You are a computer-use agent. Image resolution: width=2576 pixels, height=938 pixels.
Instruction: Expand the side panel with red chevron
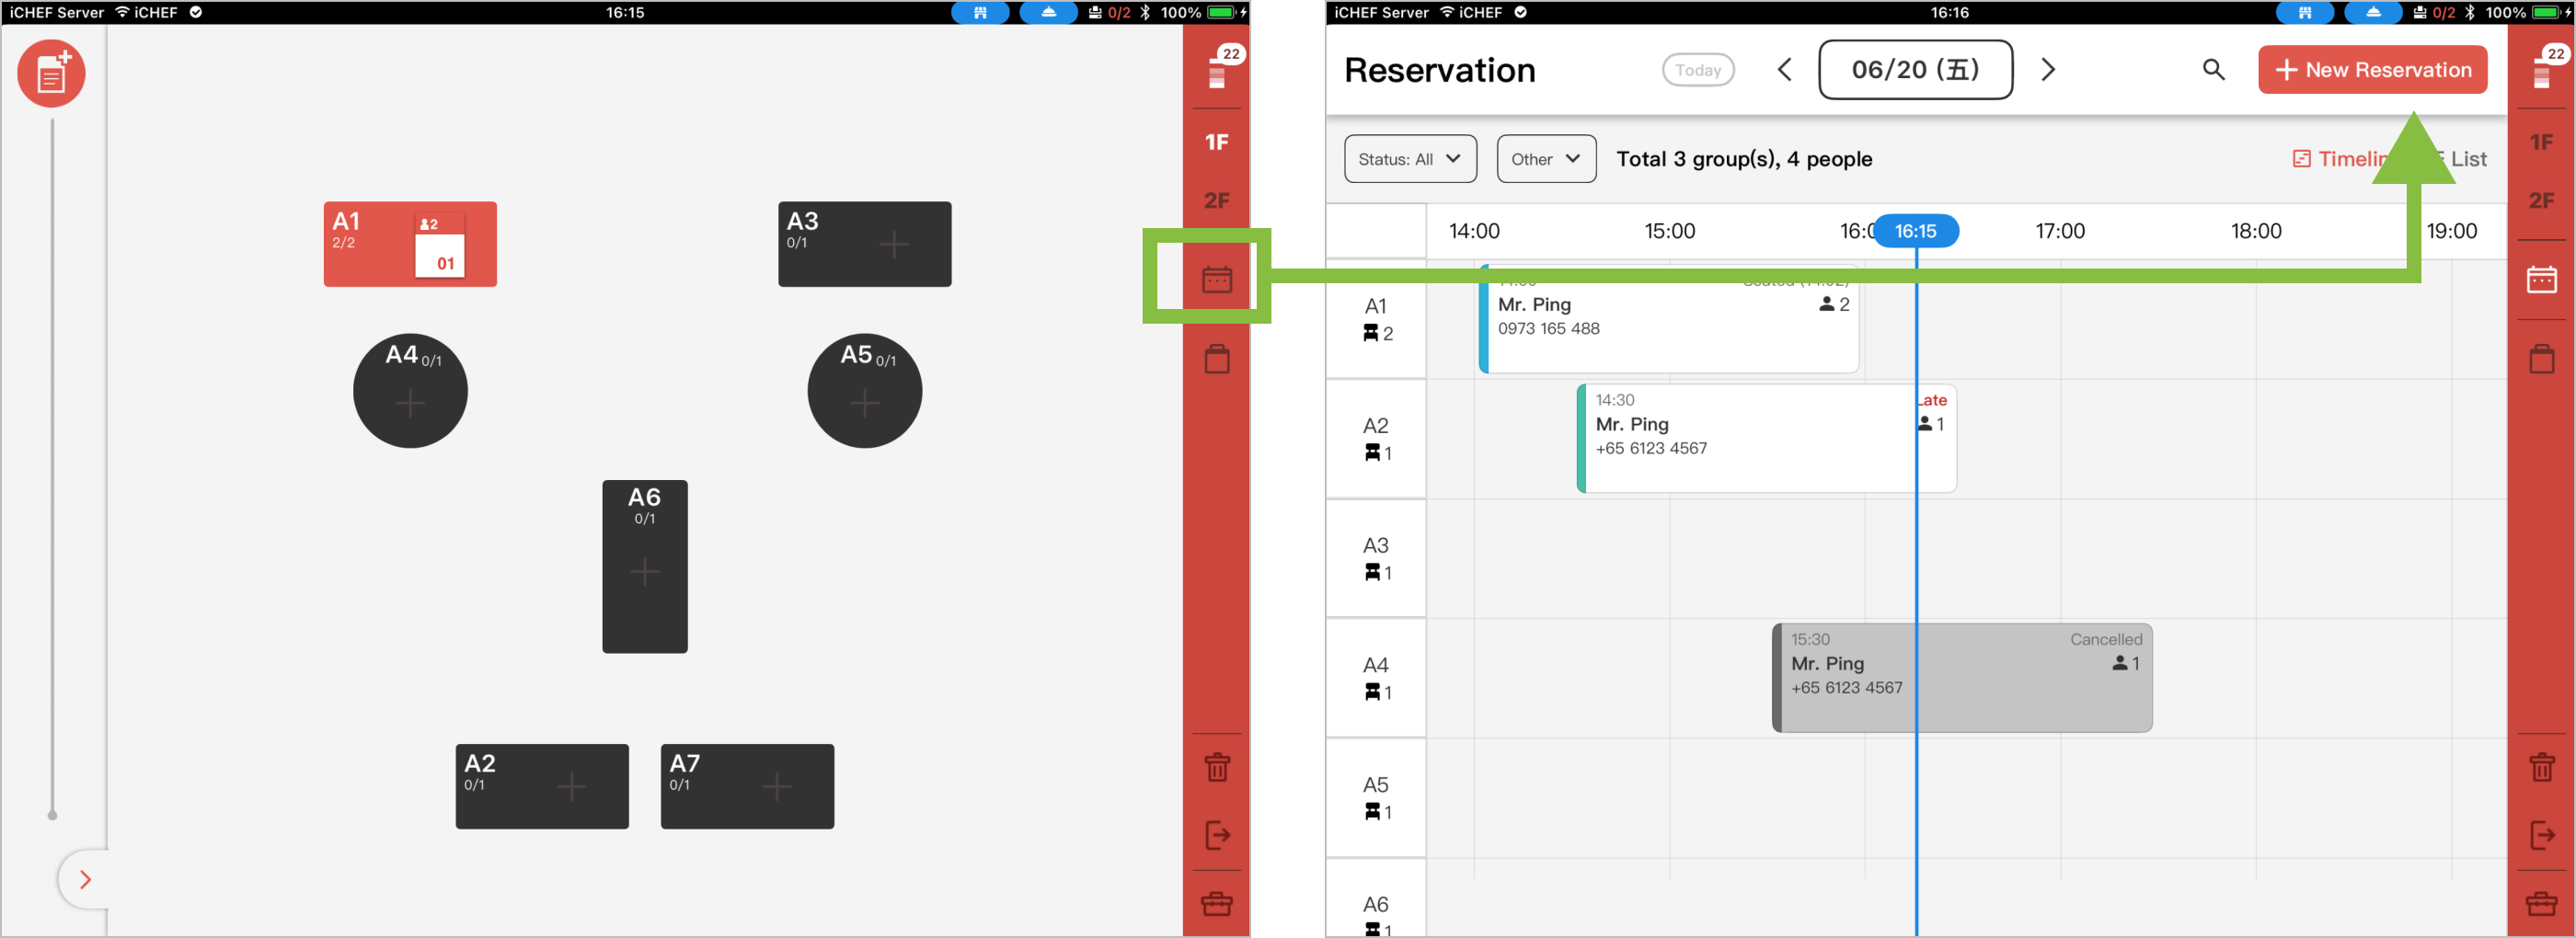coord(85,879)
